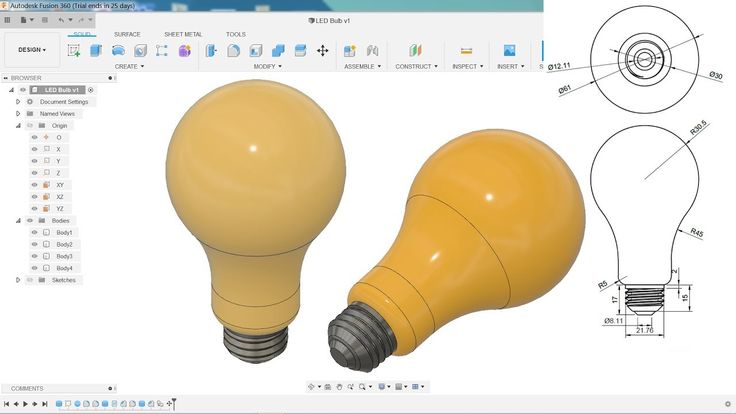Select the Hole tool in Create
This screenshot has width=736, height=414.
pyautogui.click(x=140, y=50)
